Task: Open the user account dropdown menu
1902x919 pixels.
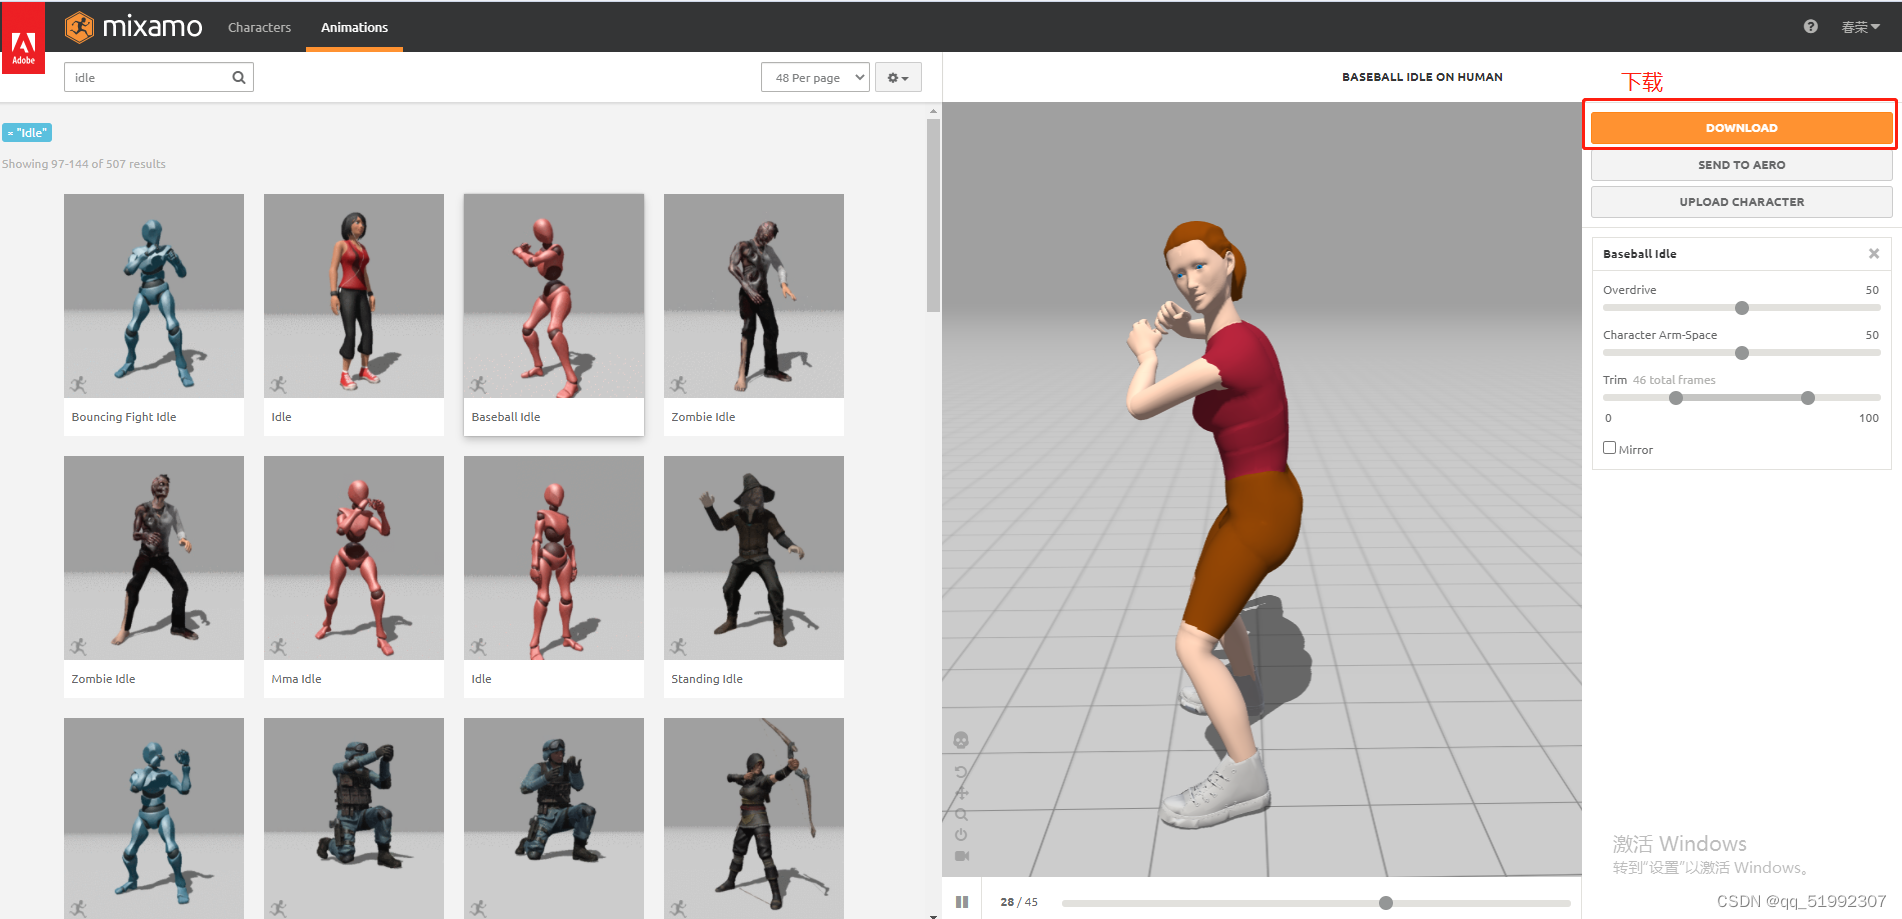Action: coord(1860,27)
